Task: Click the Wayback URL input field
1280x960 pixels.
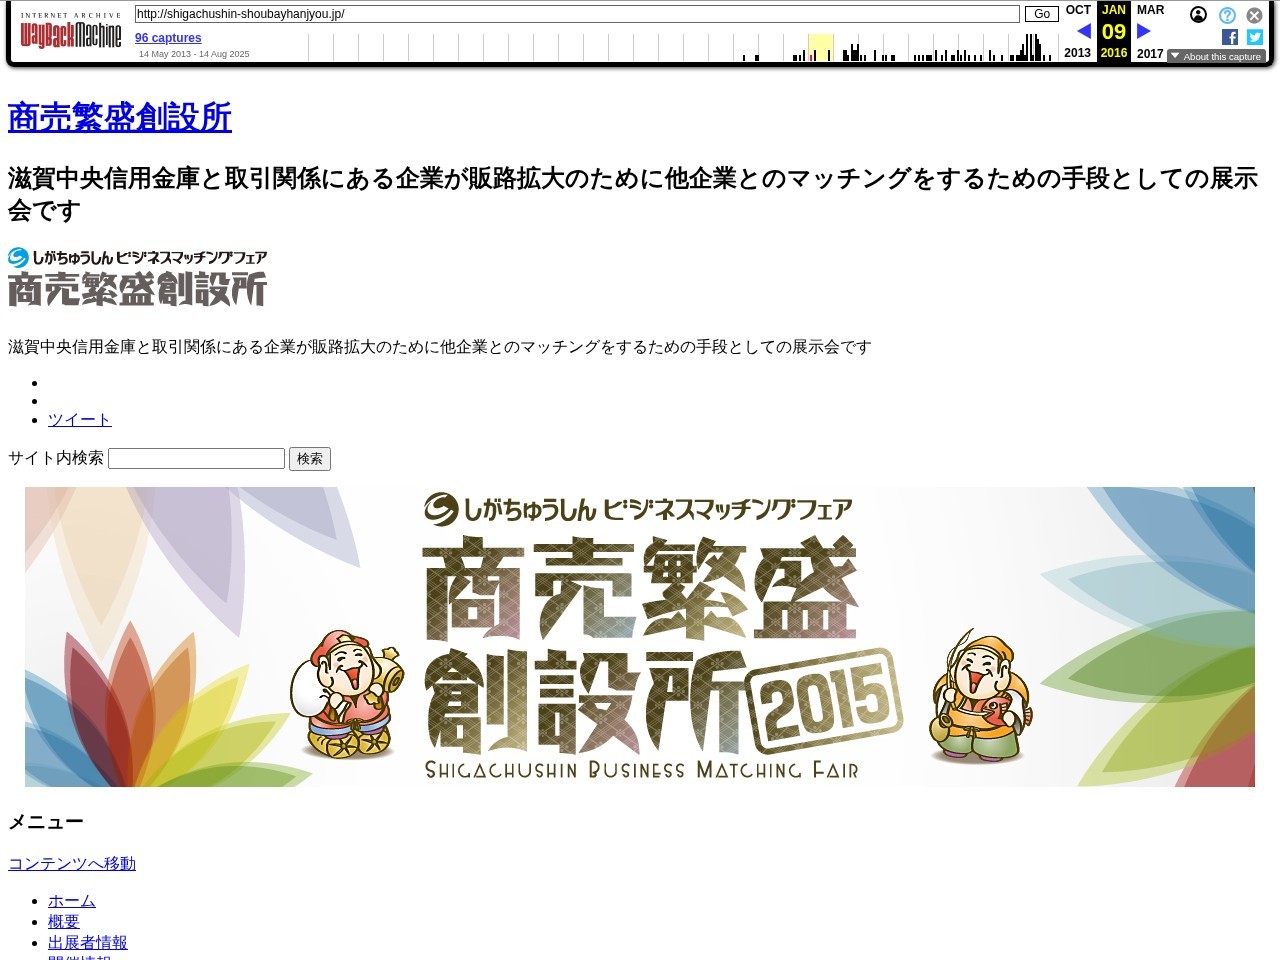Action: (x=577, y=14)
